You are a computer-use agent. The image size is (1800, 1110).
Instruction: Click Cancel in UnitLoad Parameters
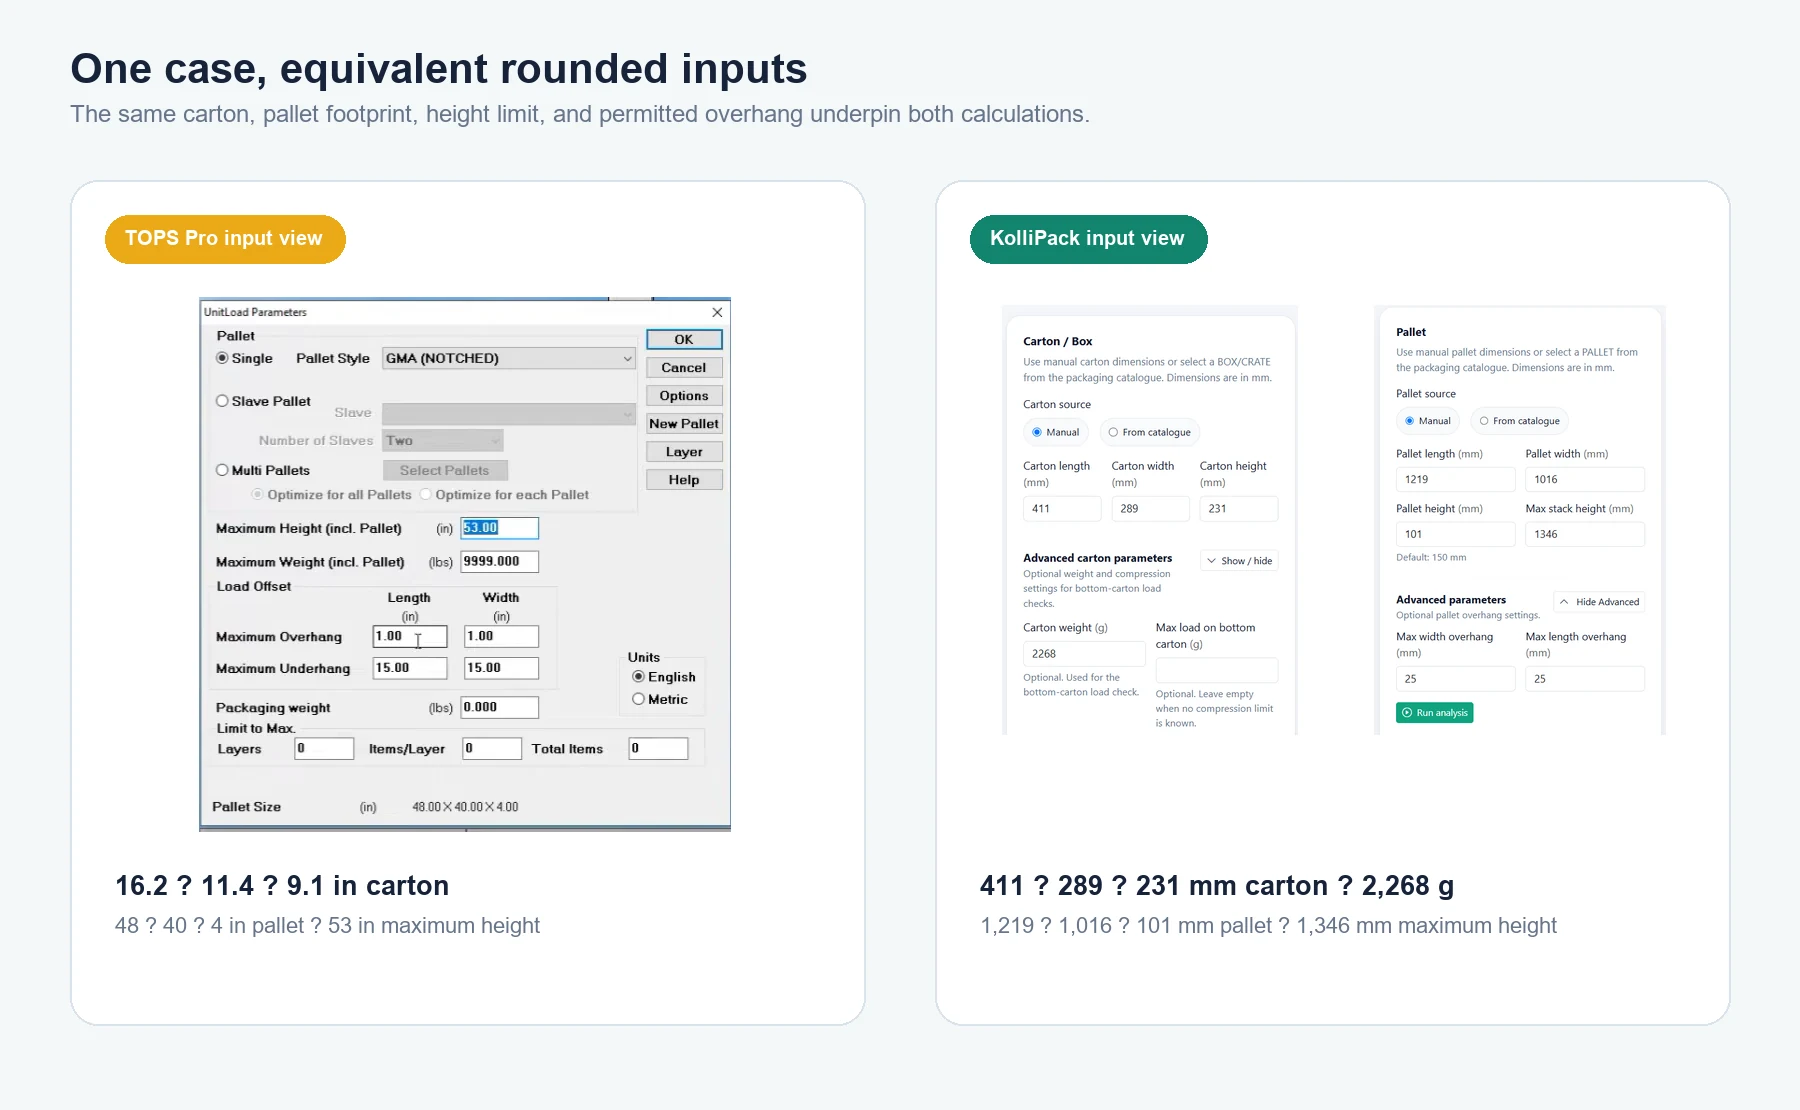coord(684,368)
